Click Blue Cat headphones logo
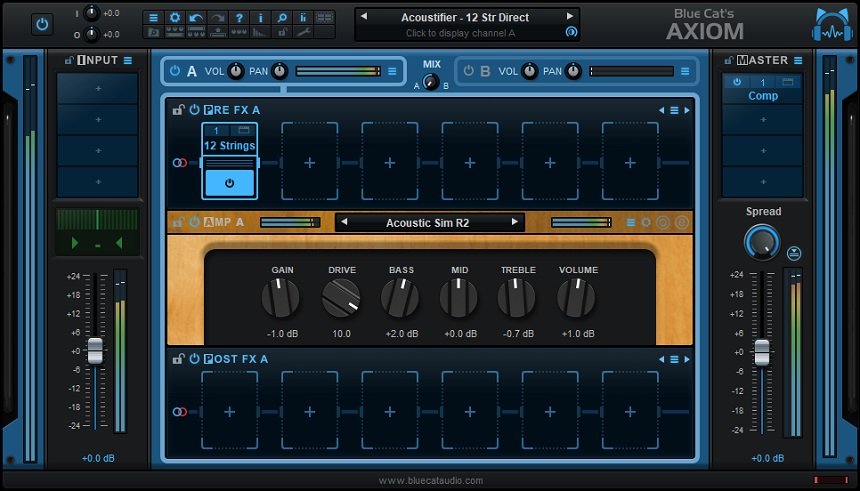 point(833,25)
